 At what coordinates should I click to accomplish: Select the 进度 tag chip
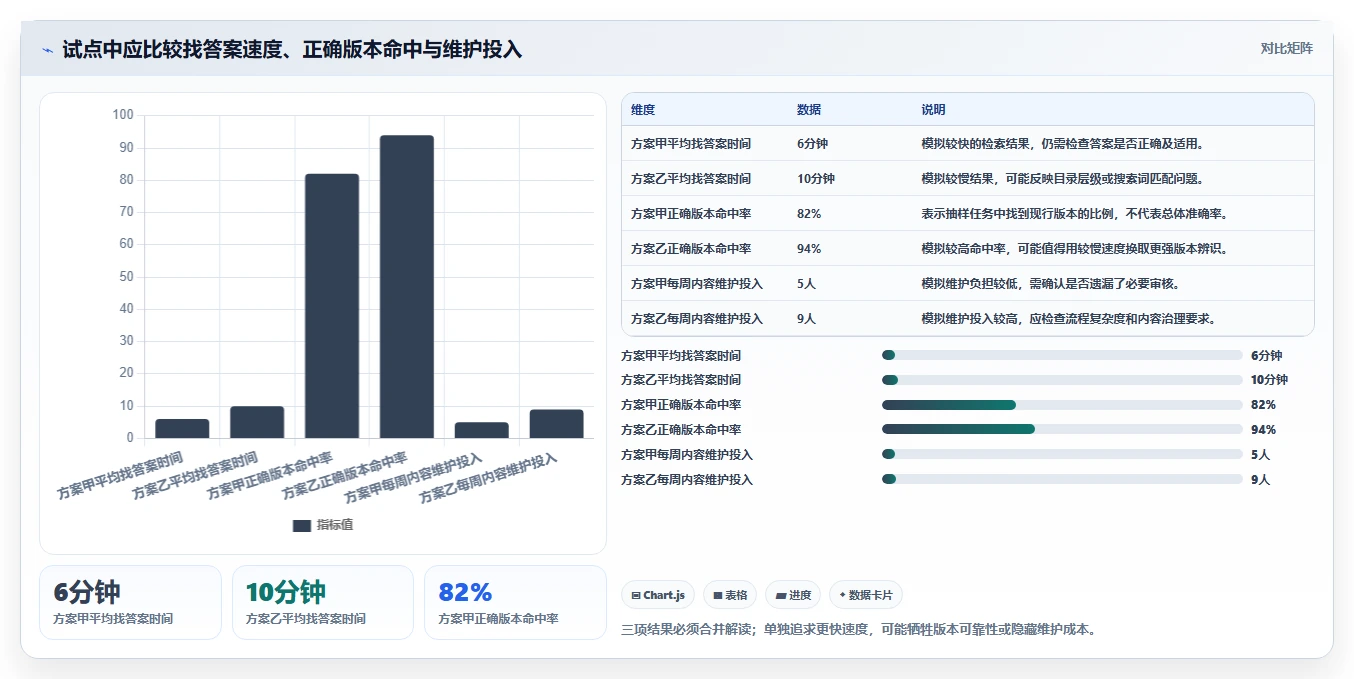click(x=793, y=595)
